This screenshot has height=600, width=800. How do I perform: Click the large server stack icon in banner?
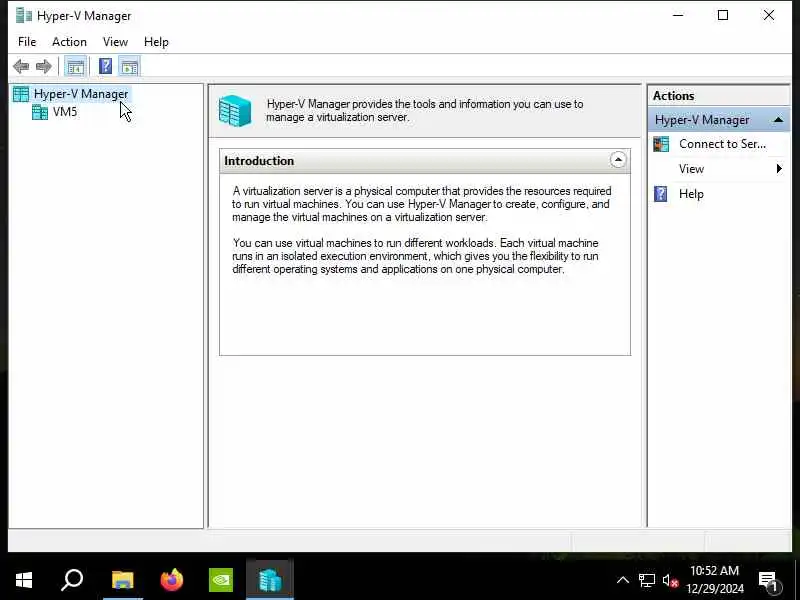coord(235,111)
